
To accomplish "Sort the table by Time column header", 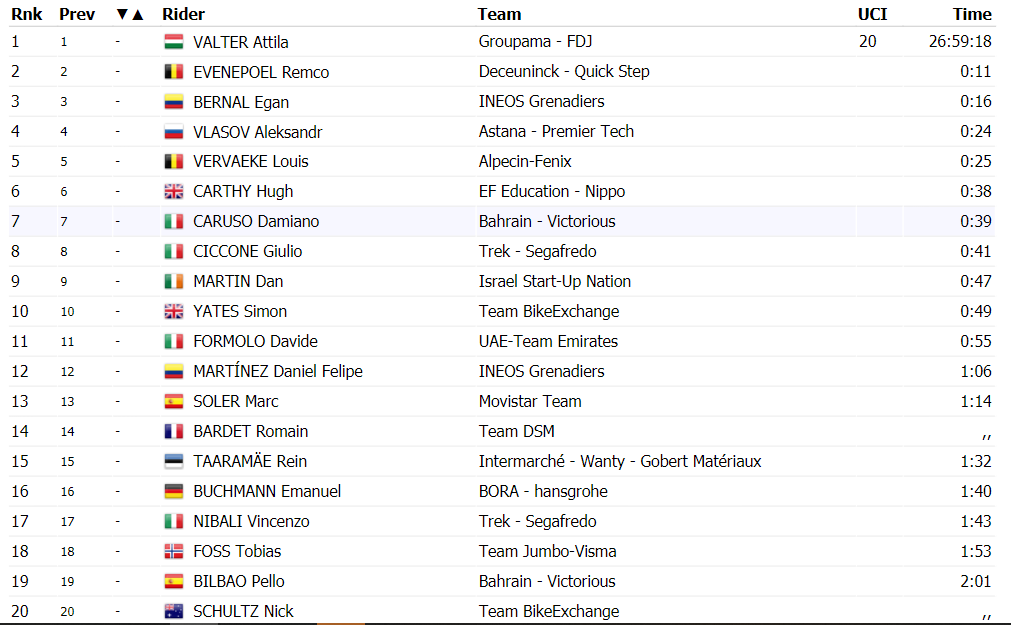I will (972, 14).
